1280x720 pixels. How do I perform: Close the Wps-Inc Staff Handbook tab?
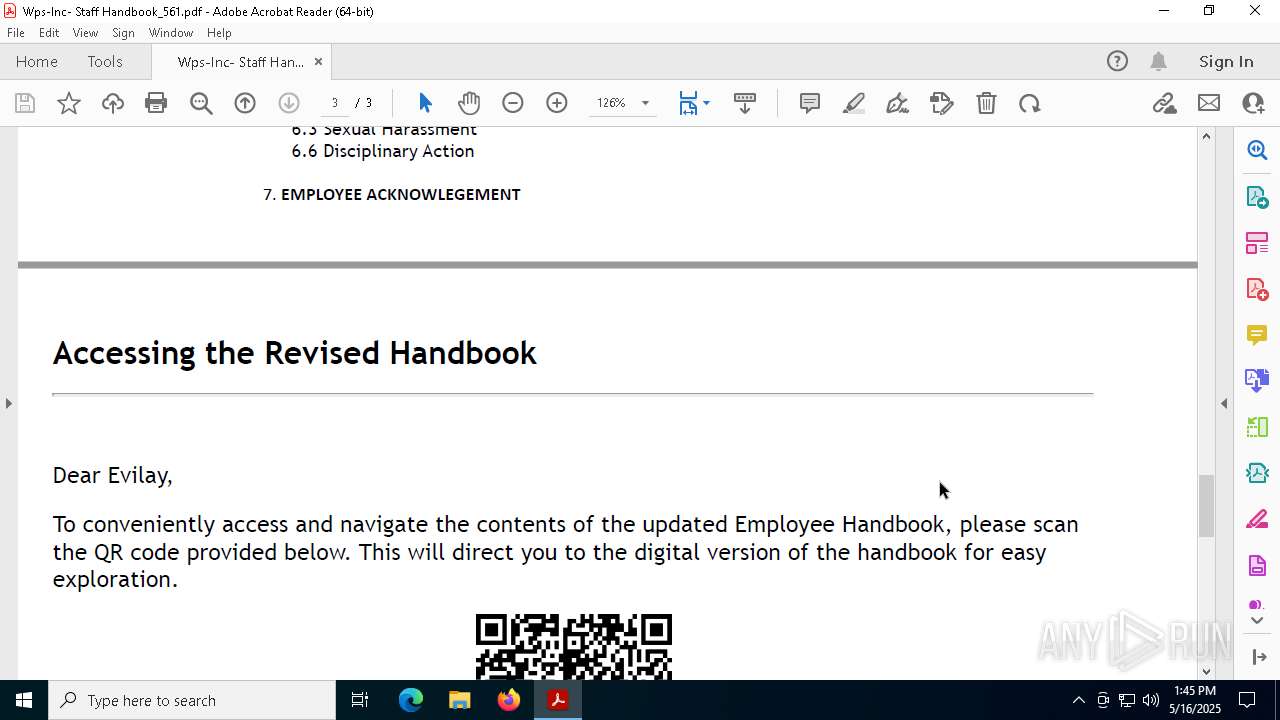click(318, 62)
